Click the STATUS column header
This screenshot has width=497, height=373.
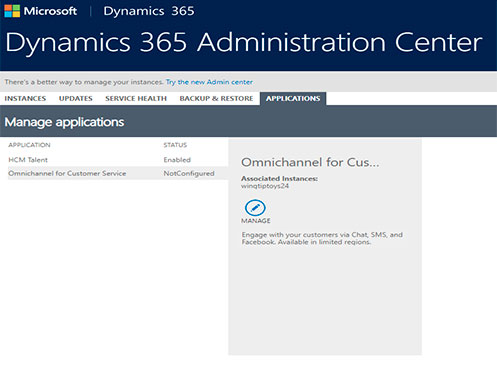(175, 145)
